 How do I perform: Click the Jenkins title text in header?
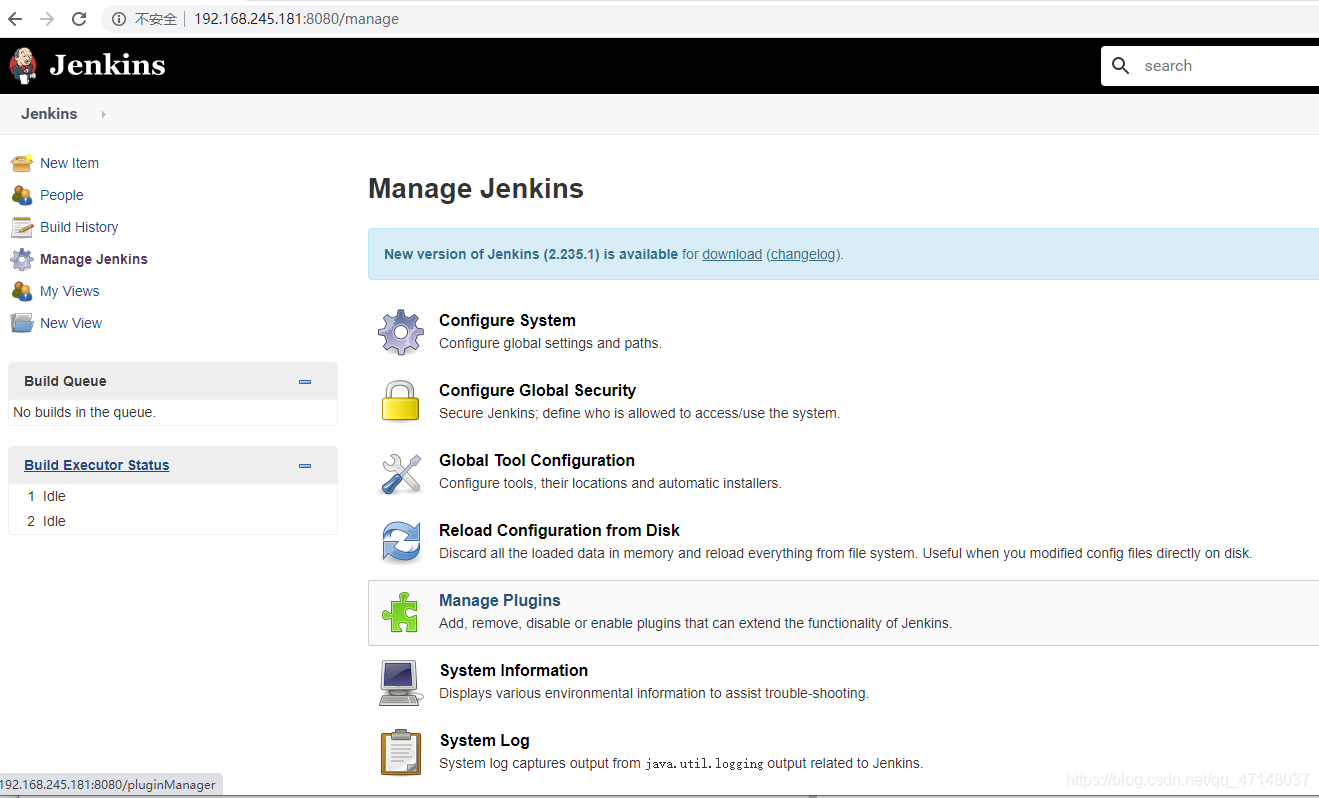pos(107,65)
